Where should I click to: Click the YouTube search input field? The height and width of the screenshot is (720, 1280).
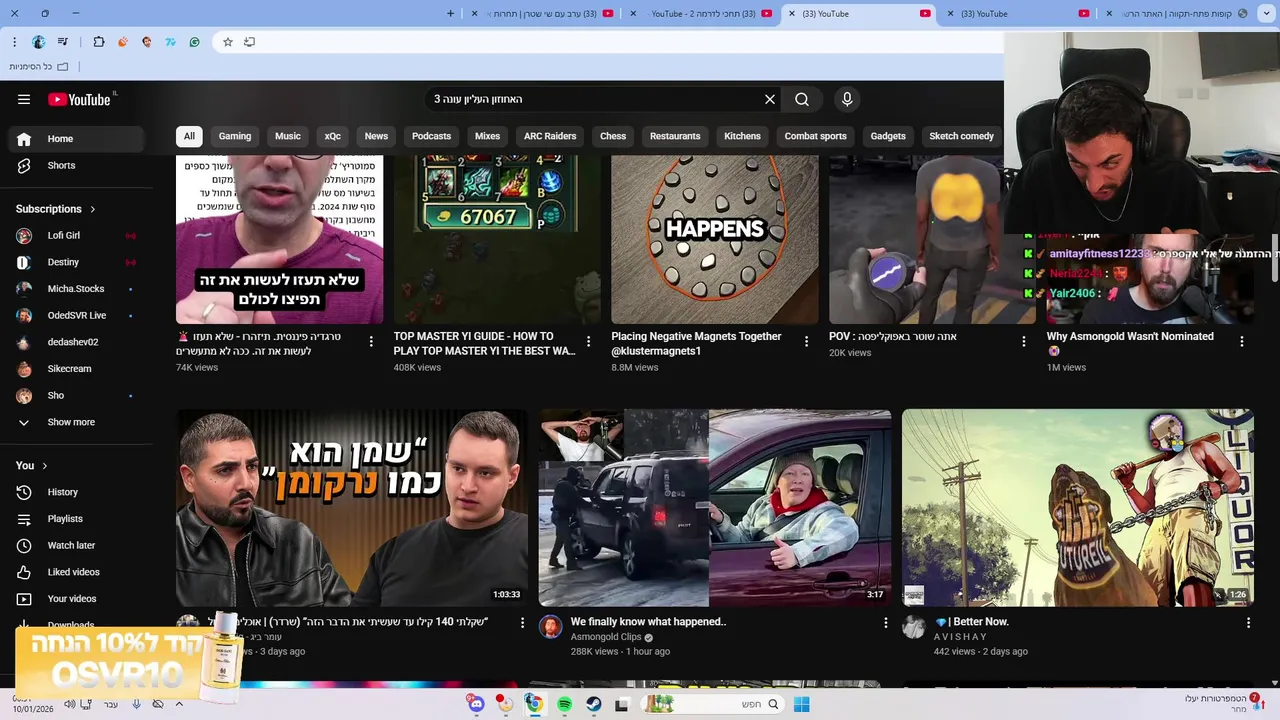[592, 99]
